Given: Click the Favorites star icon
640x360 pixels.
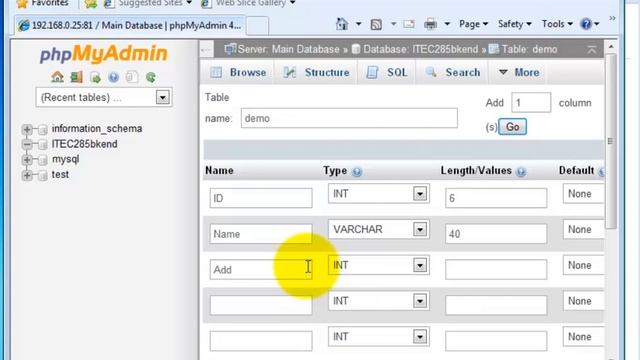Looking at the screenshot, I should click(x=22, y=4).
